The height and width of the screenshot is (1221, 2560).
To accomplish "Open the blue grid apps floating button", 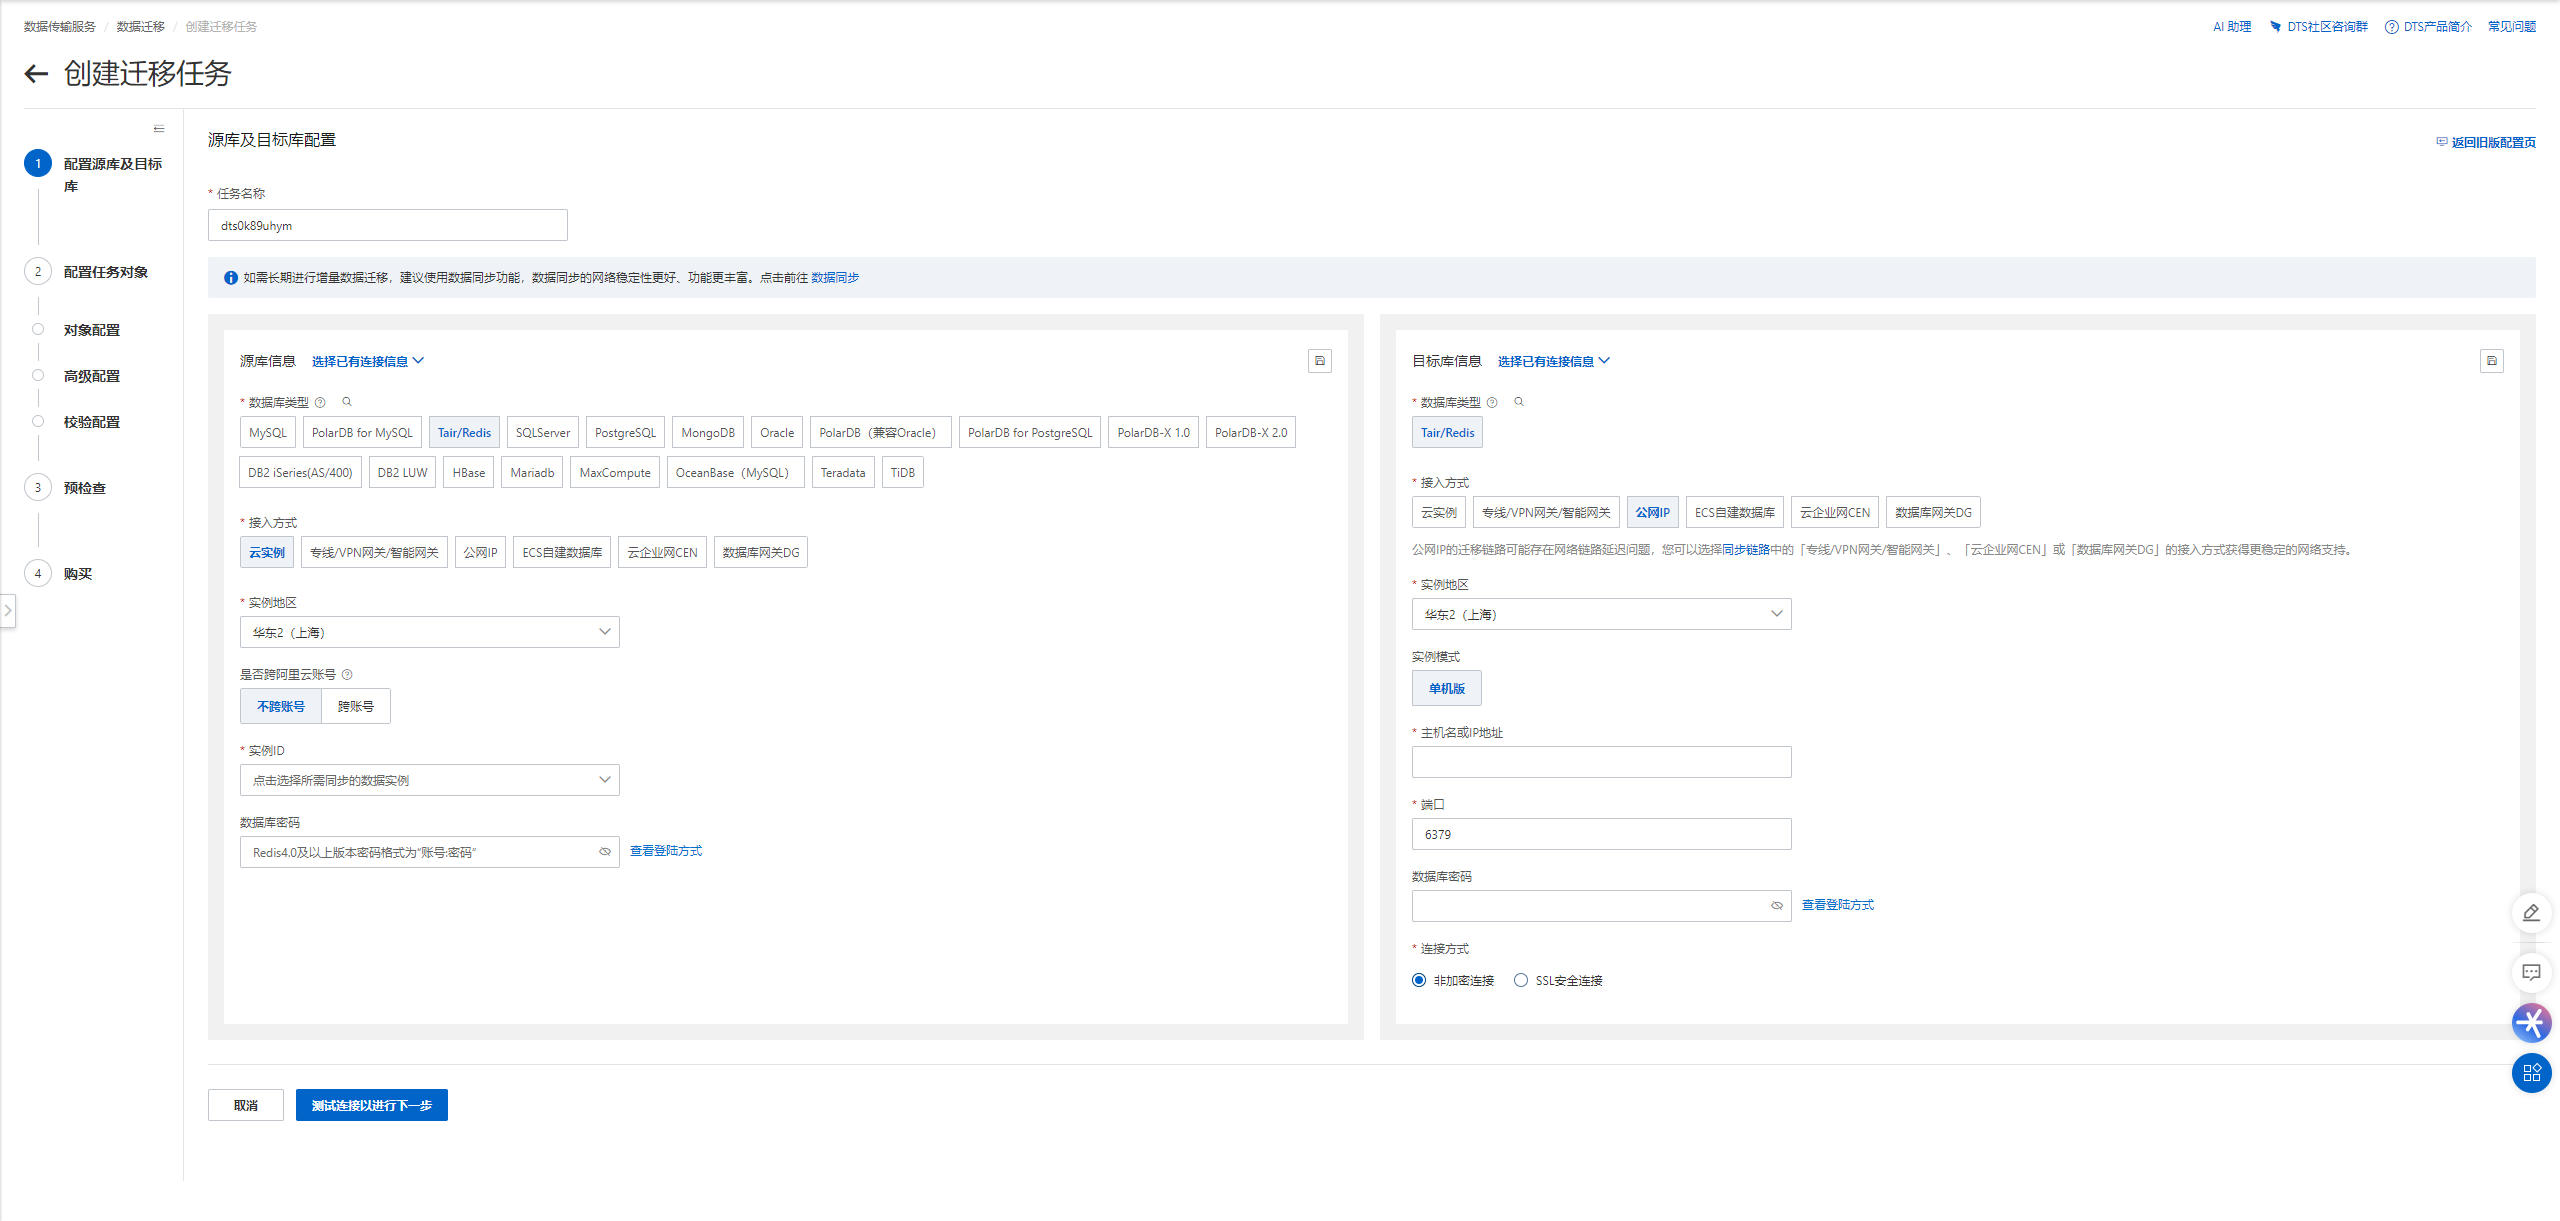I will [2531, 1073].
